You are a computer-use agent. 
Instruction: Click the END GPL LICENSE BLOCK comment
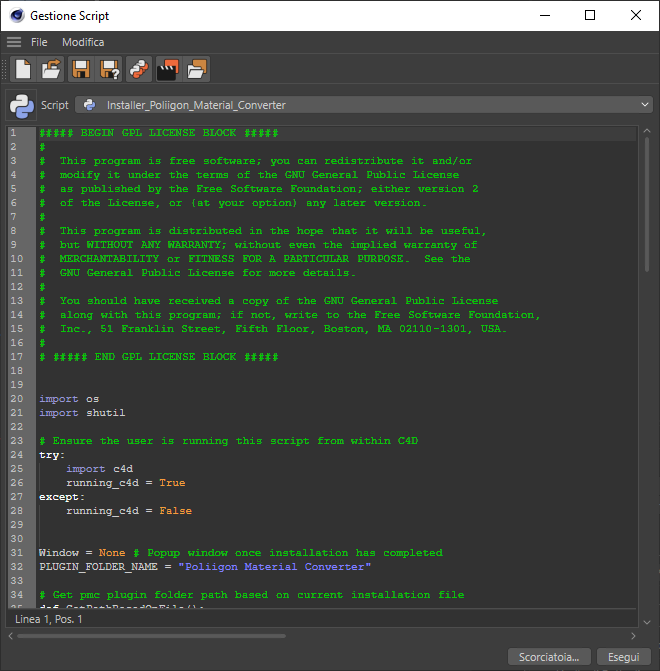159,357
